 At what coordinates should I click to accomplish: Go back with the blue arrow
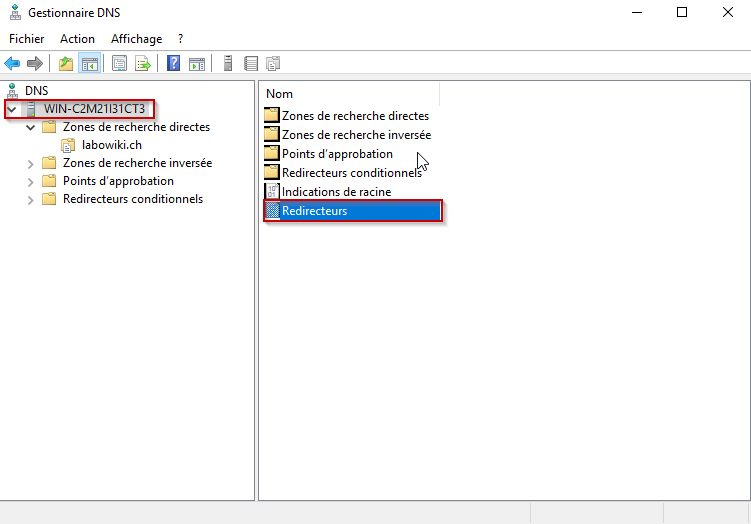tap(12, 63)
